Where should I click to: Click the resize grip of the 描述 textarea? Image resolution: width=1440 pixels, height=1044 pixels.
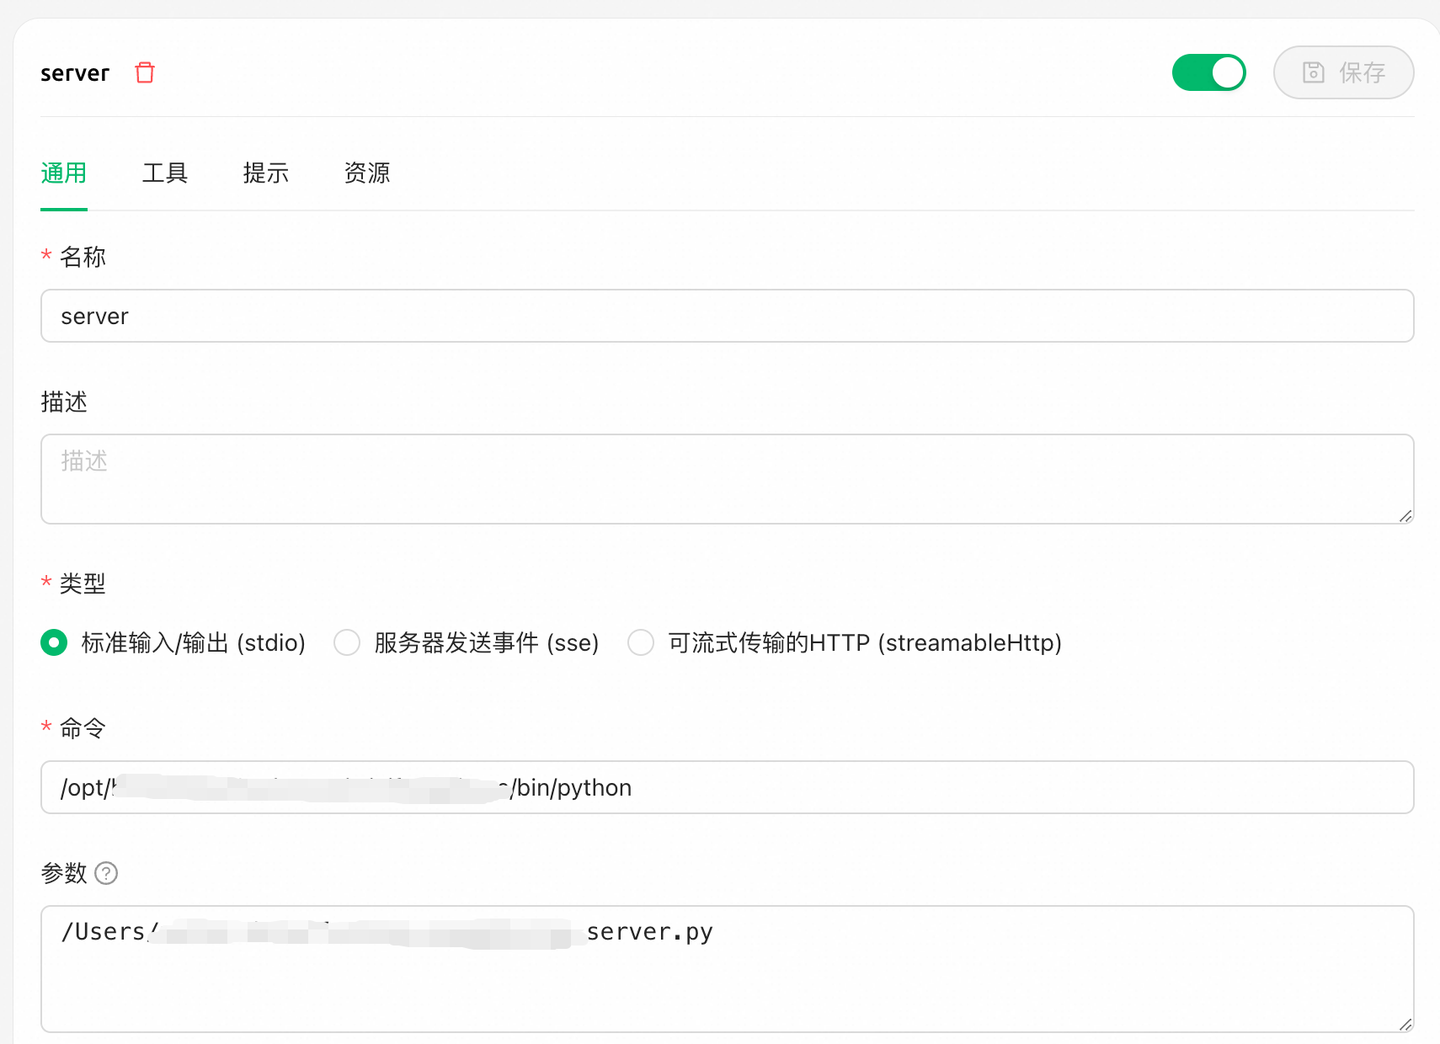point(1407,515)
